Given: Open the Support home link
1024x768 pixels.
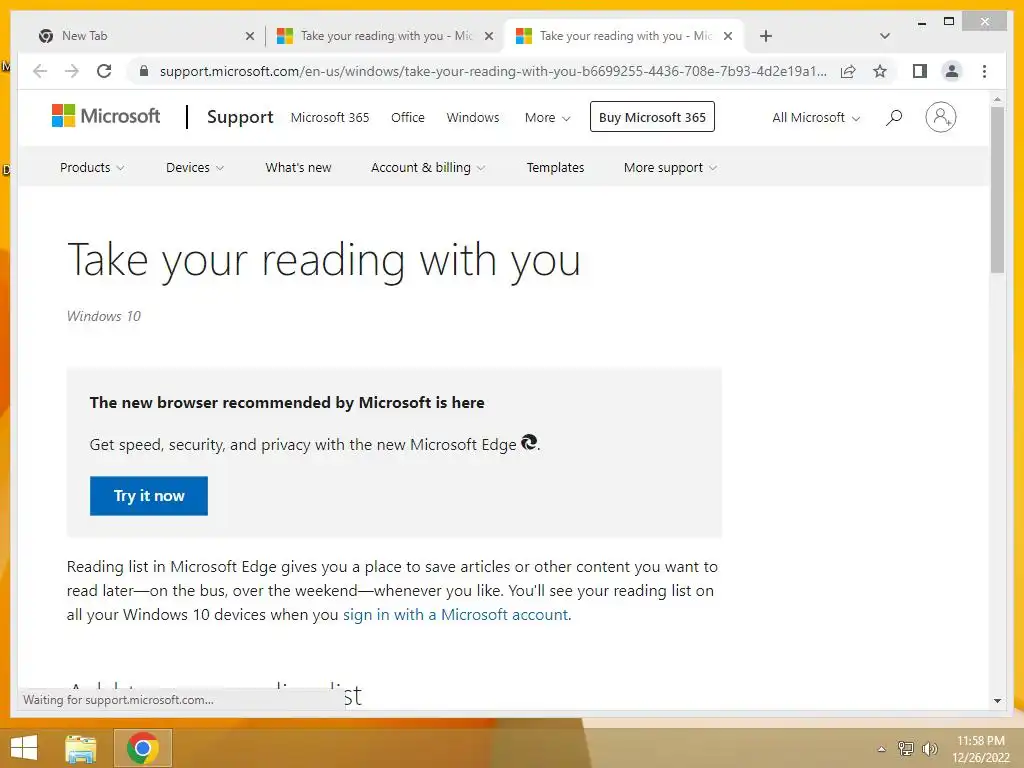Looking at the screenshot, I should coord(240,117).
